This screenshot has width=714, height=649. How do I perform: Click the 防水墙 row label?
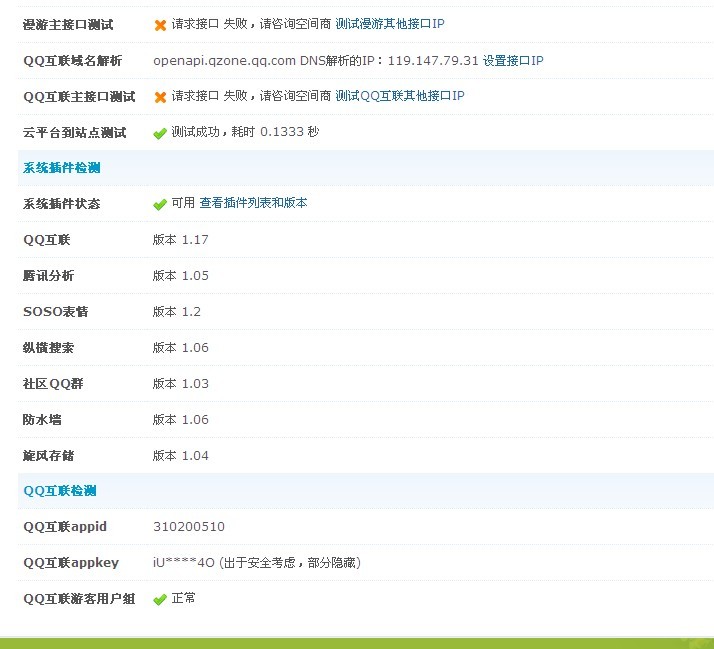tap(42, 419)
